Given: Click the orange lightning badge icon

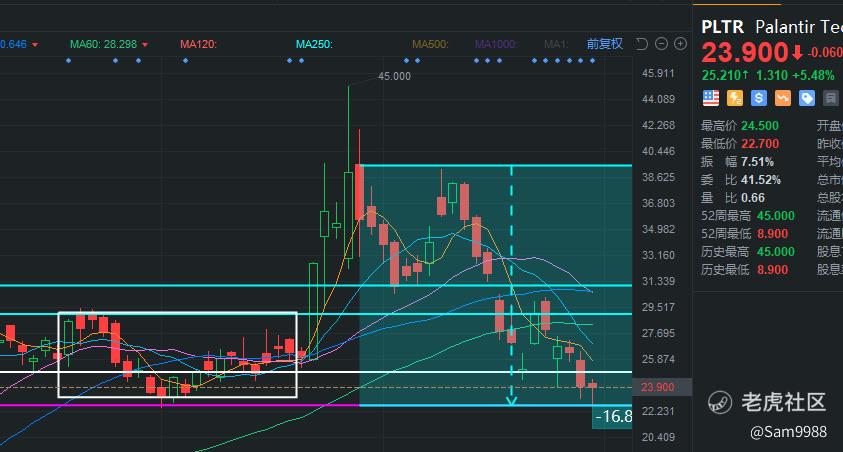Looking at the screenshot, I should 735,98.
